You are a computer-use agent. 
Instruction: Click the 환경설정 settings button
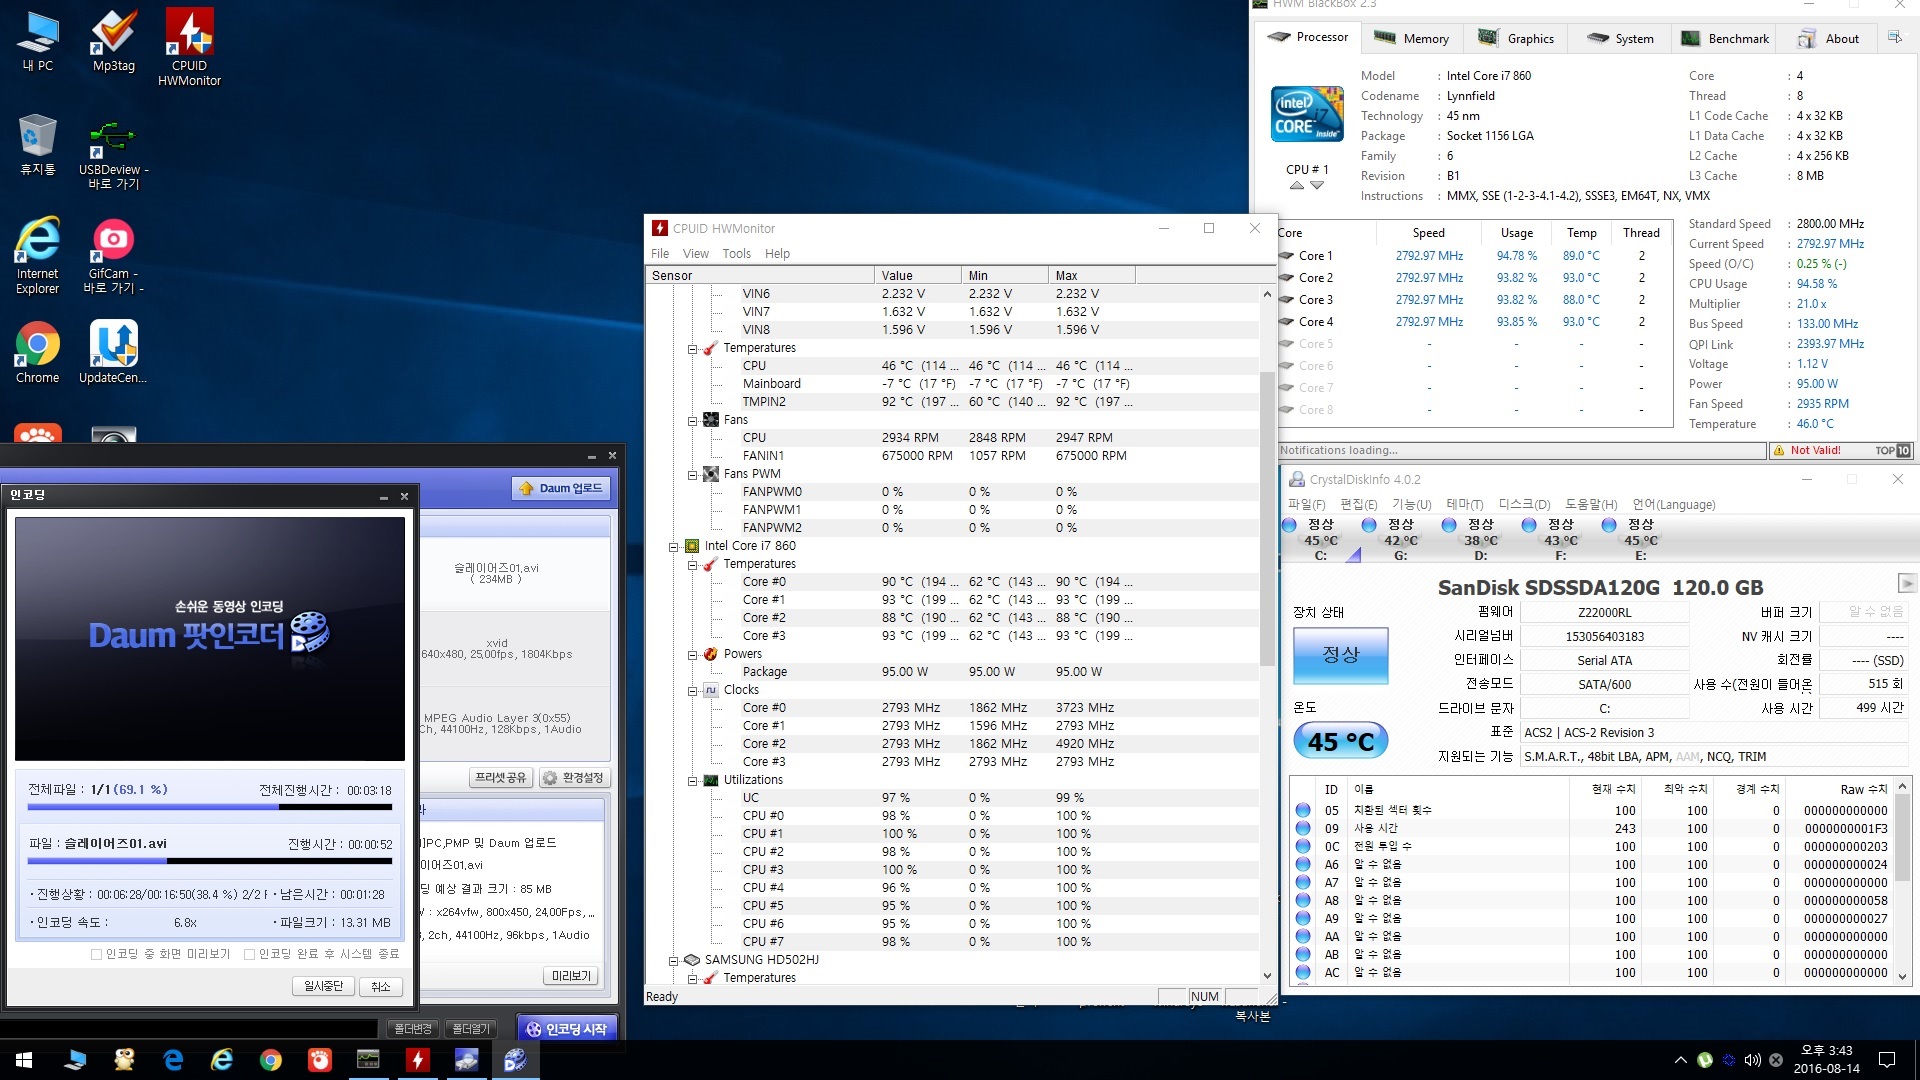click(574, 778)
